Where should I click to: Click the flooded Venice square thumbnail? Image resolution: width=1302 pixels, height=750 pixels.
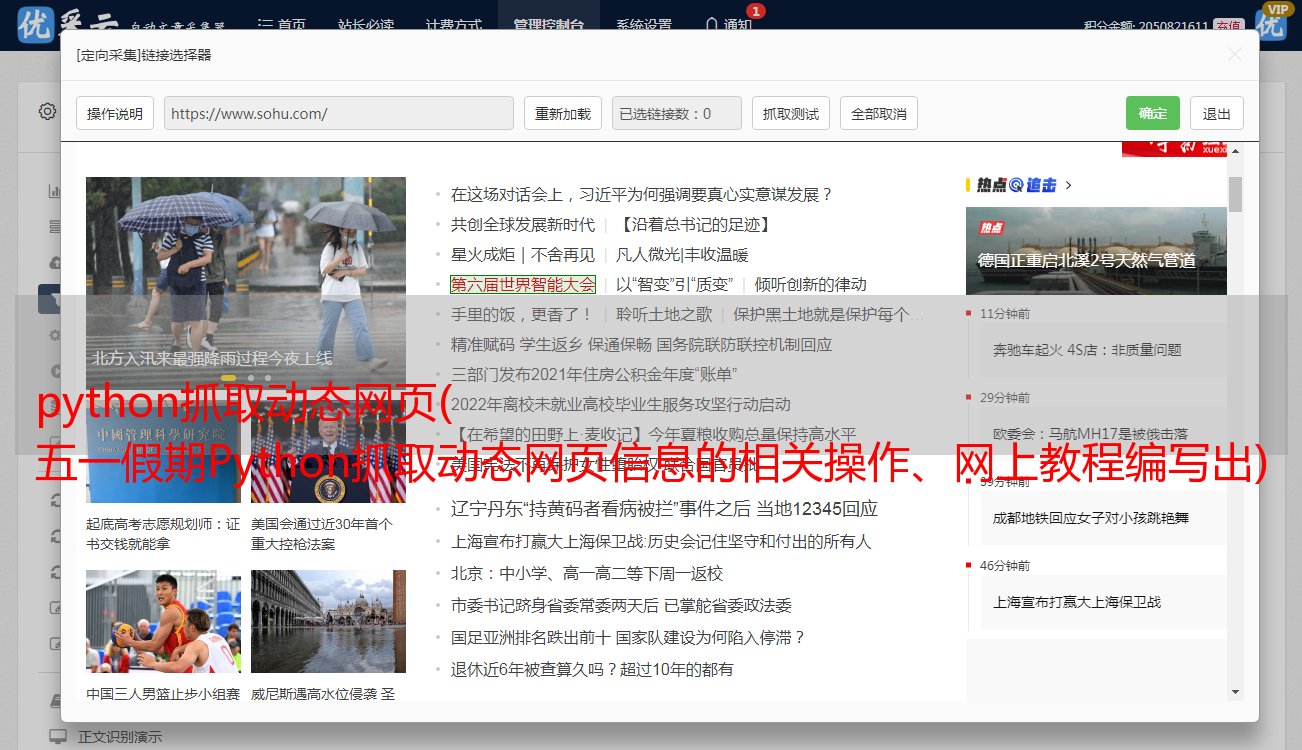point(328,621)
